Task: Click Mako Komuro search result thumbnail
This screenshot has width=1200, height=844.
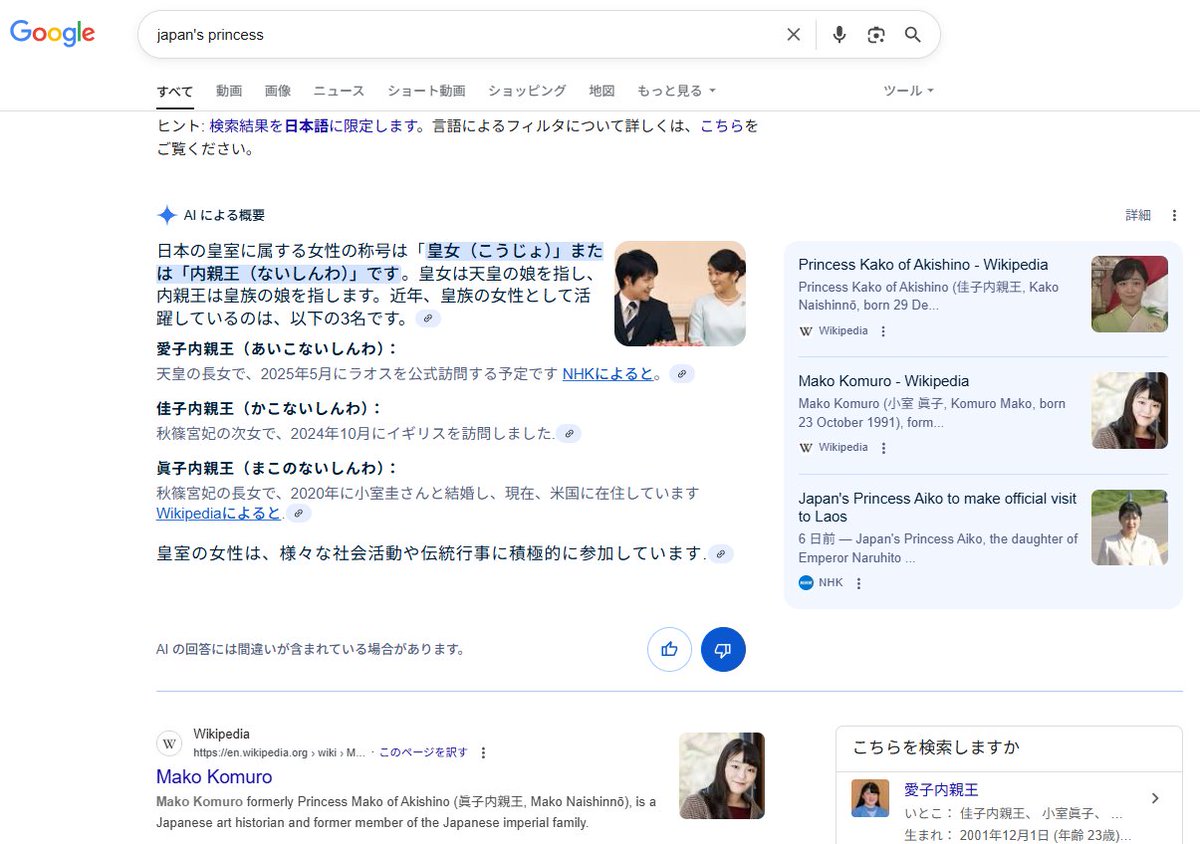Action: tap(722, 776)
